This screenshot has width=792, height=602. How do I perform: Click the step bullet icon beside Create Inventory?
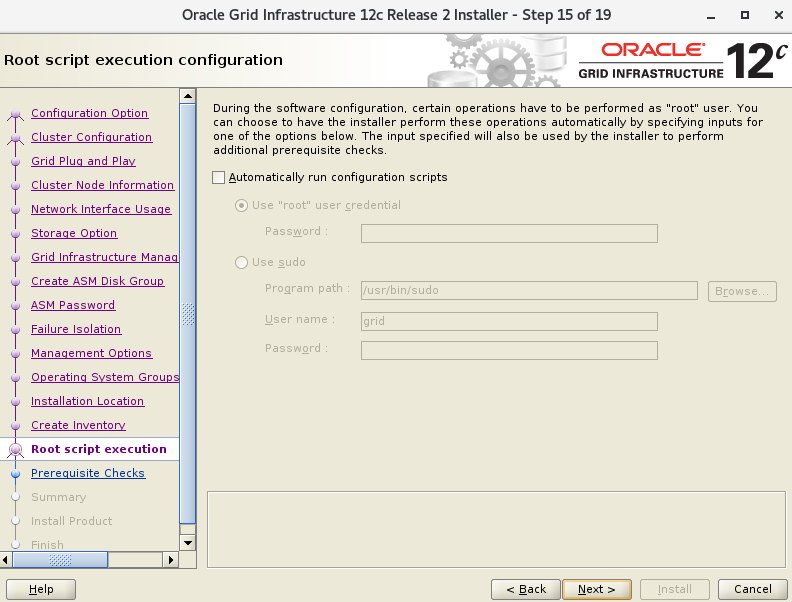[x=15, y=426]
